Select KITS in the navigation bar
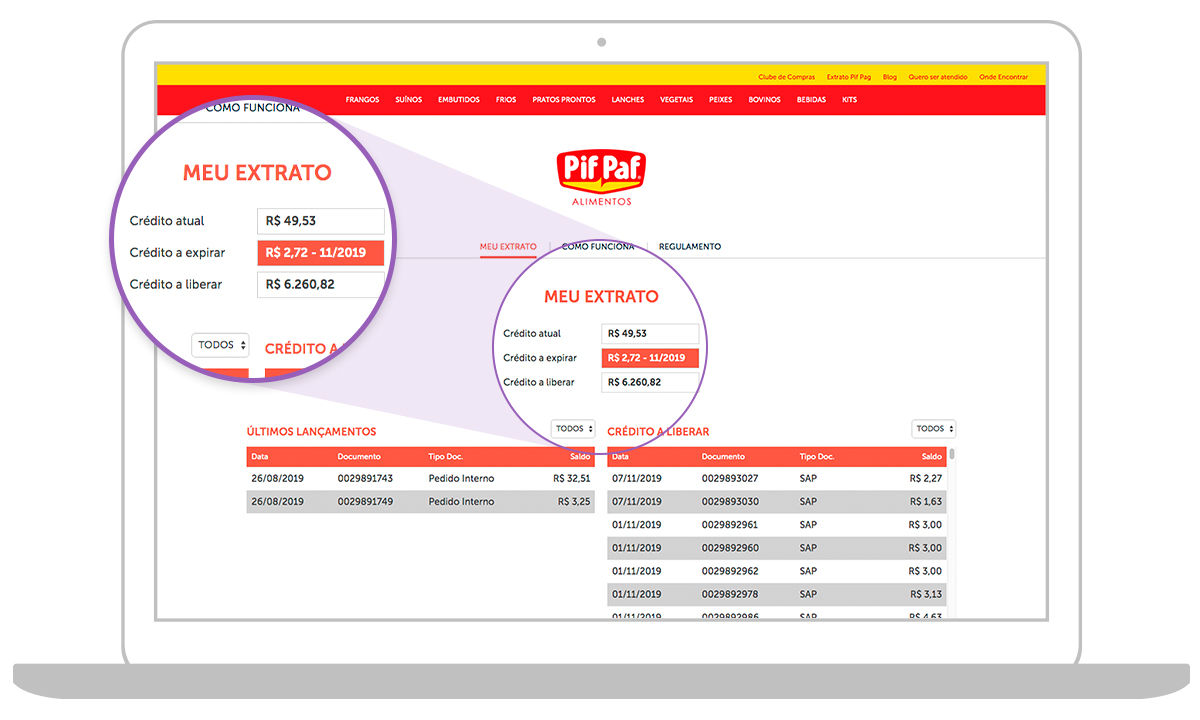 850,100
